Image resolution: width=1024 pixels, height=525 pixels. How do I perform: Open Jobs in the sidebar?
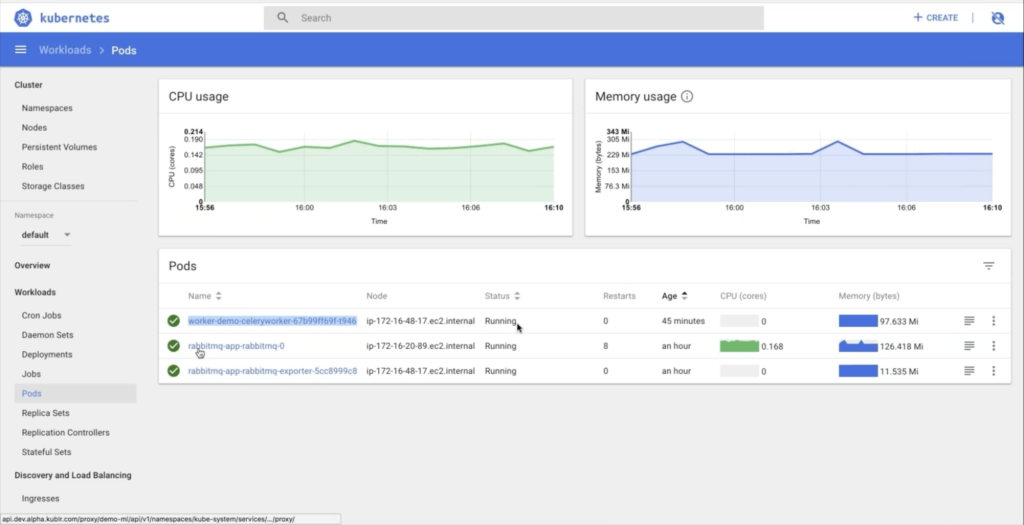31,374
